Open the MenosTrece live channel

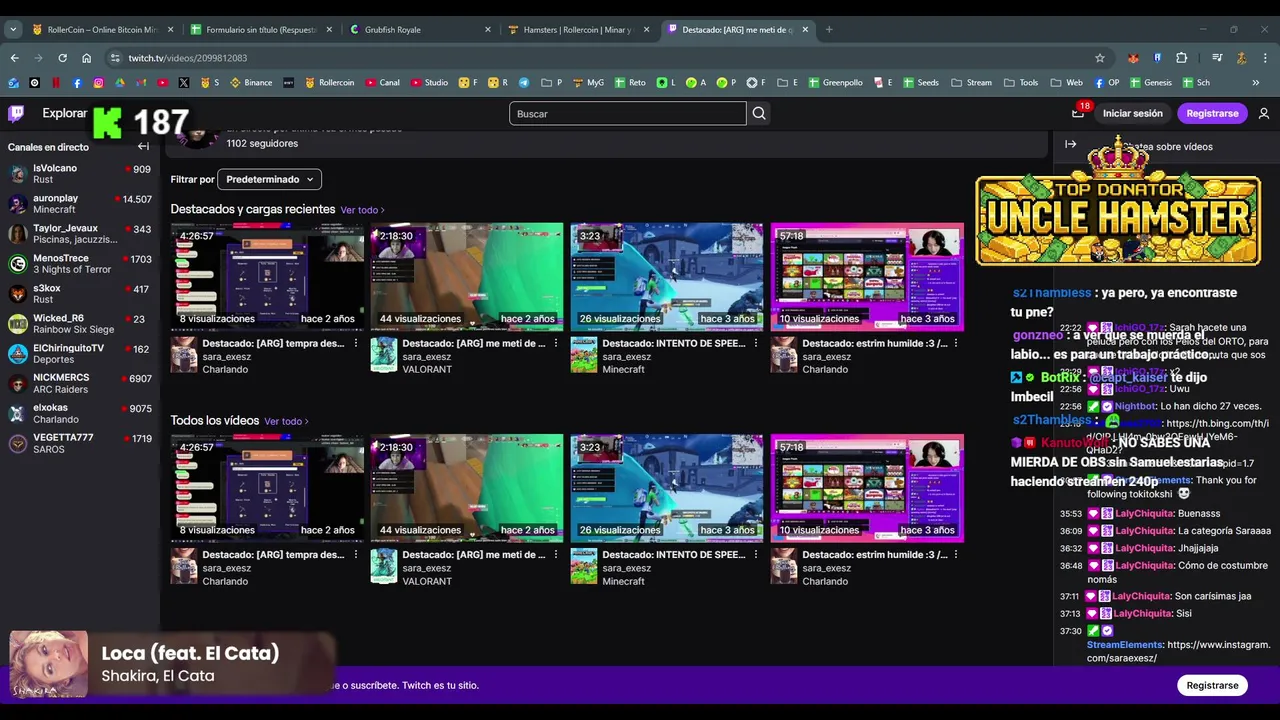(x=80, y=264)
